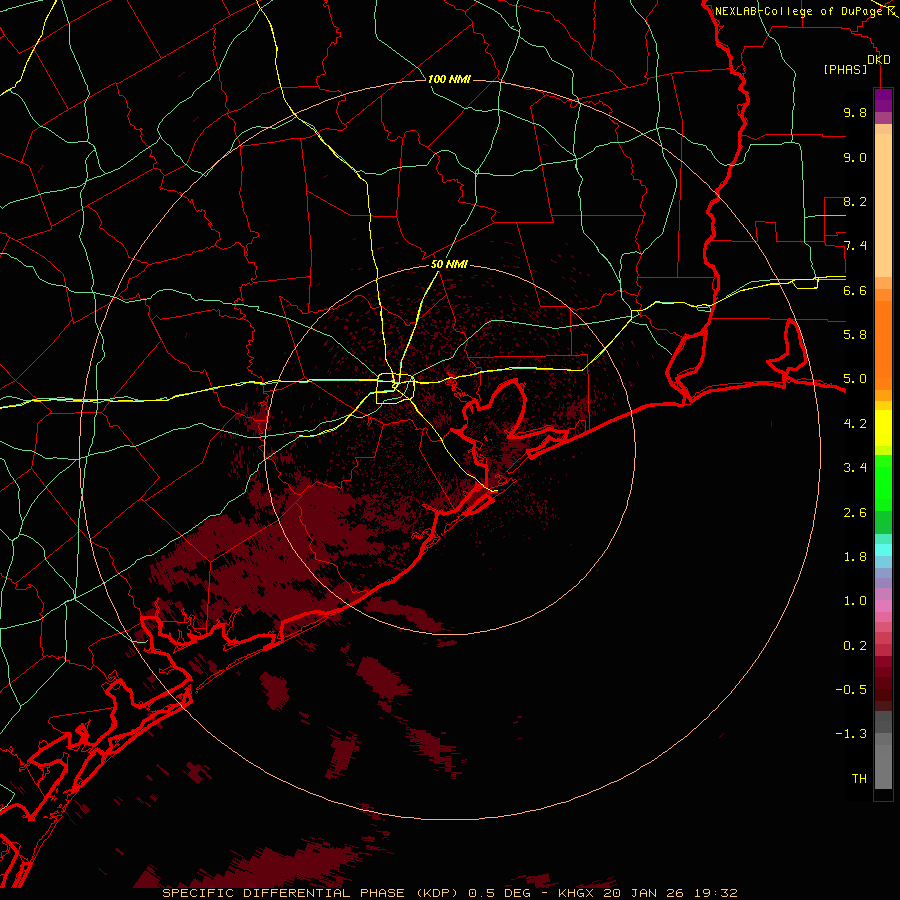Click the bright green swatch in the color bar

[x=883, y=482]
